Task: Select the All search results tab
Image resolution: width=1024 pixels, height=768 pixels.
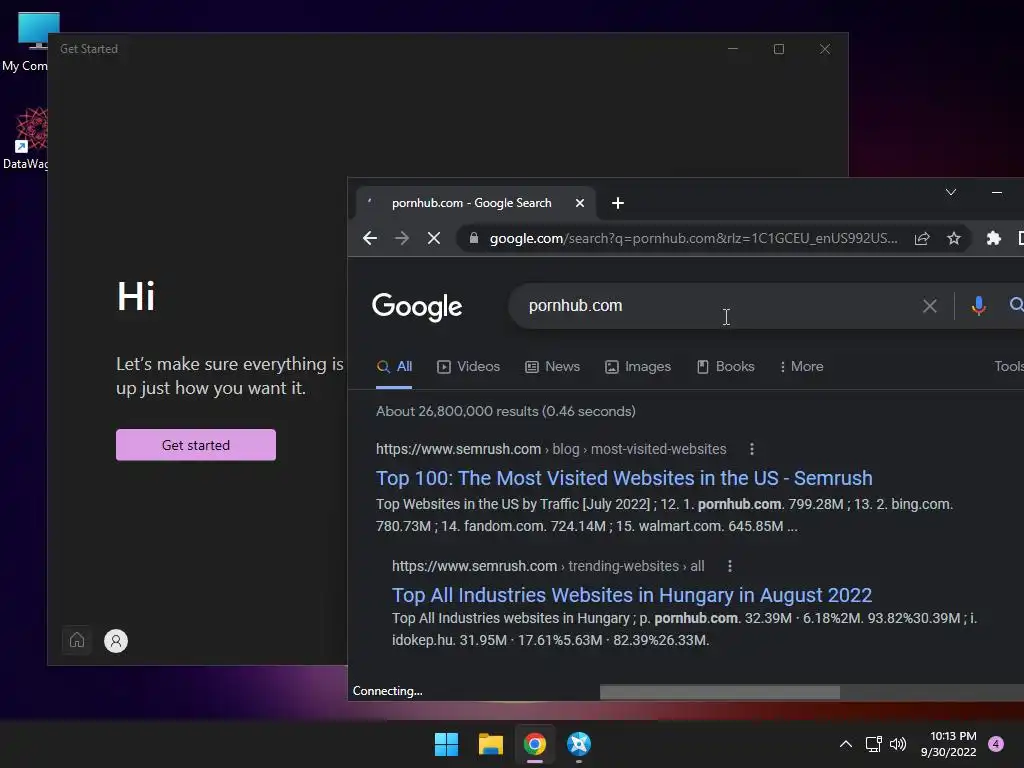Action: point(394,367)
